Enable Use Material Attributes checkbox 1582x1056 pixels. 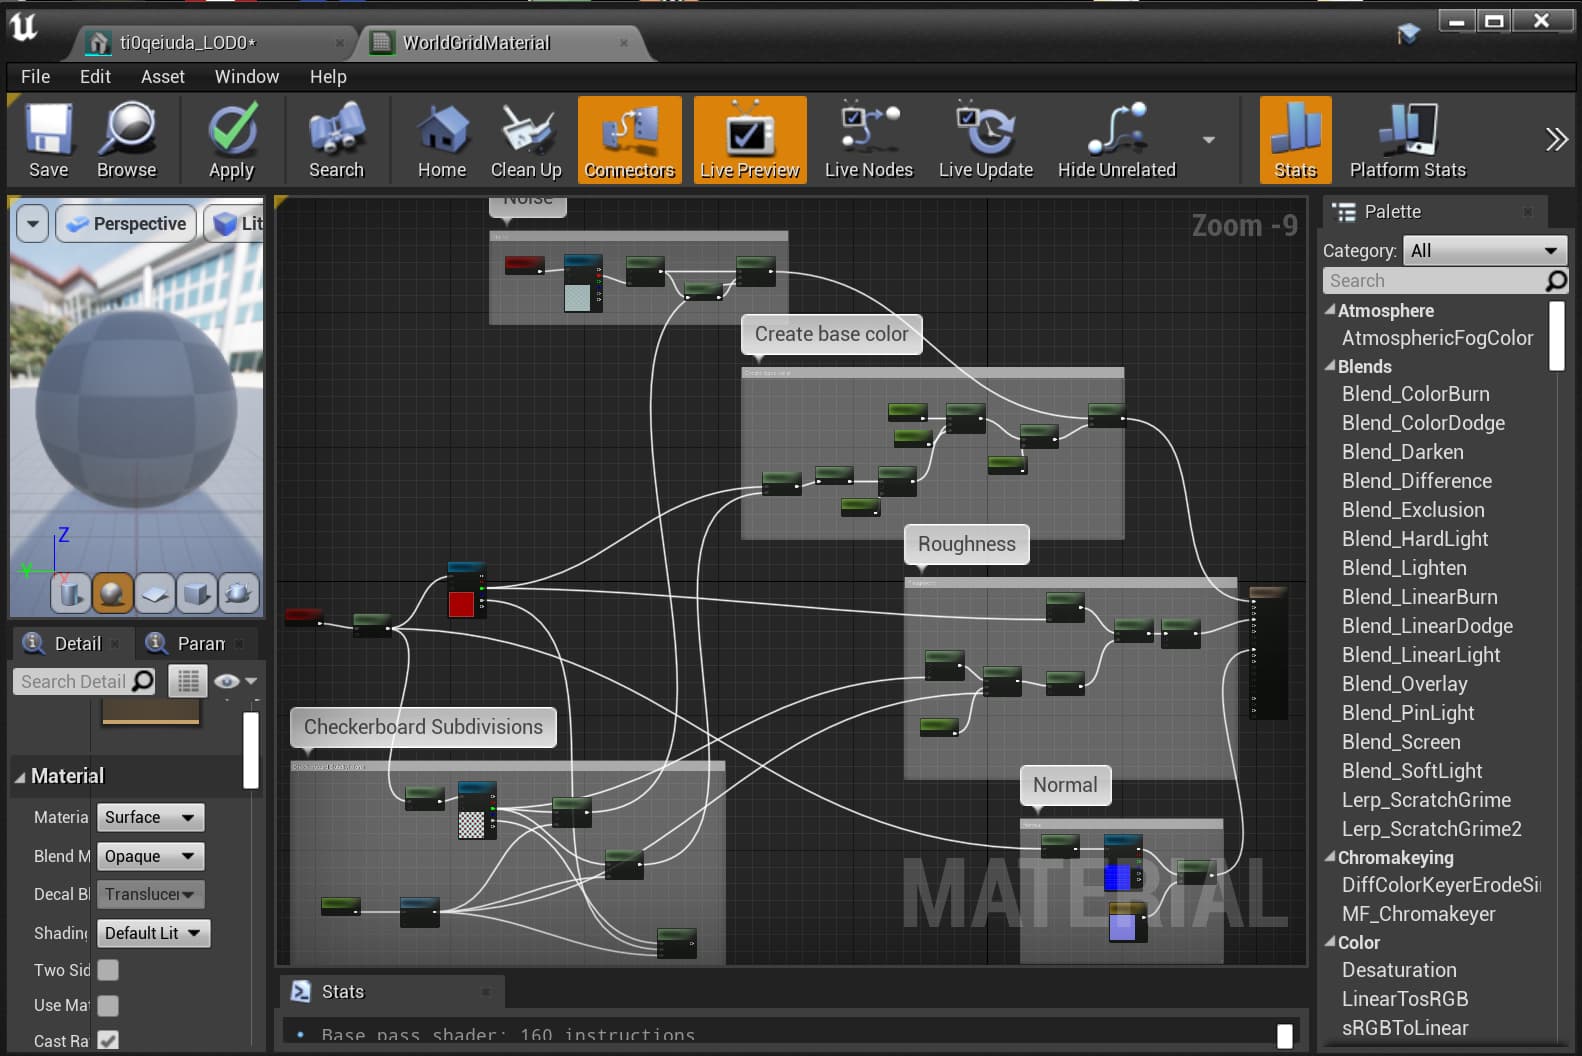108,1005
